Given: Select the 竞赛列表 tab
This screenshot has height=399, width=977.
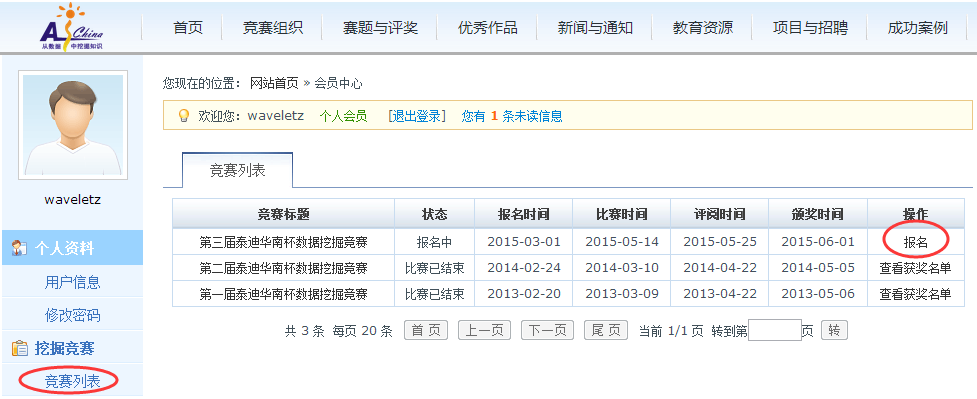Looking at the screenshot, I should (x=237, y=170).
